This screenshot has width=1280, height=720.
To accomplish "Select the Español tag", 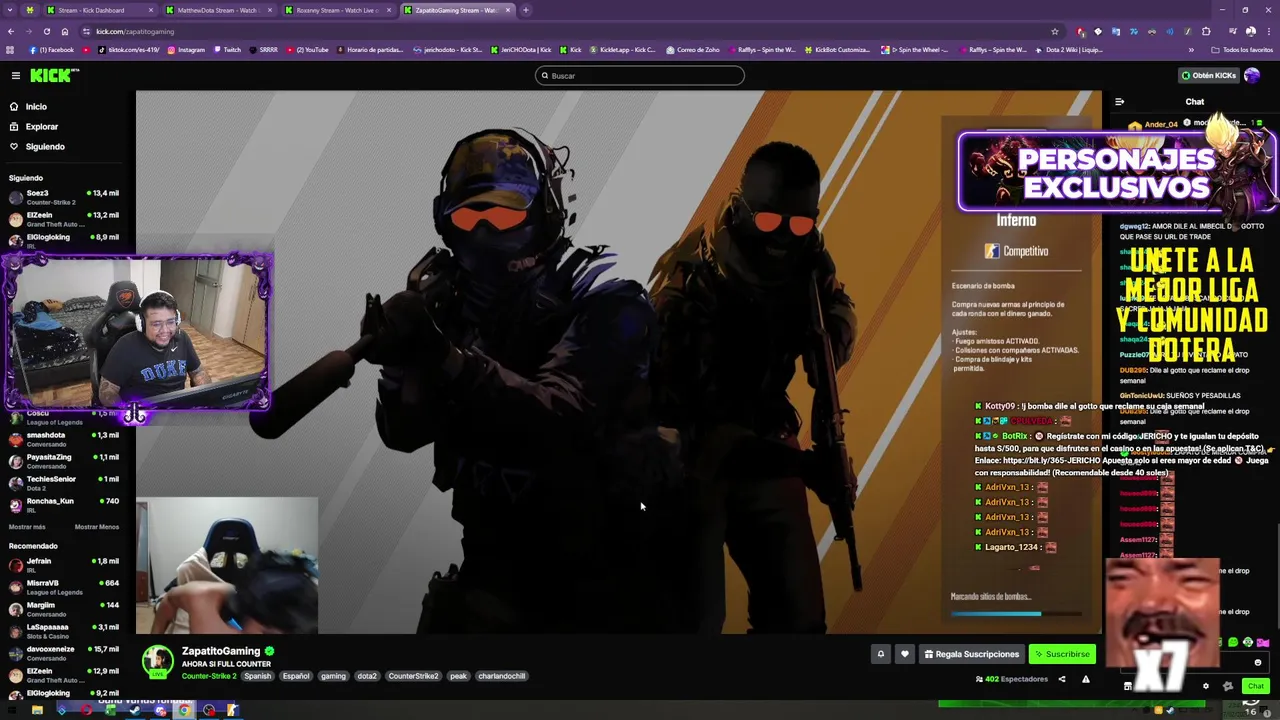I will (296, 676).
